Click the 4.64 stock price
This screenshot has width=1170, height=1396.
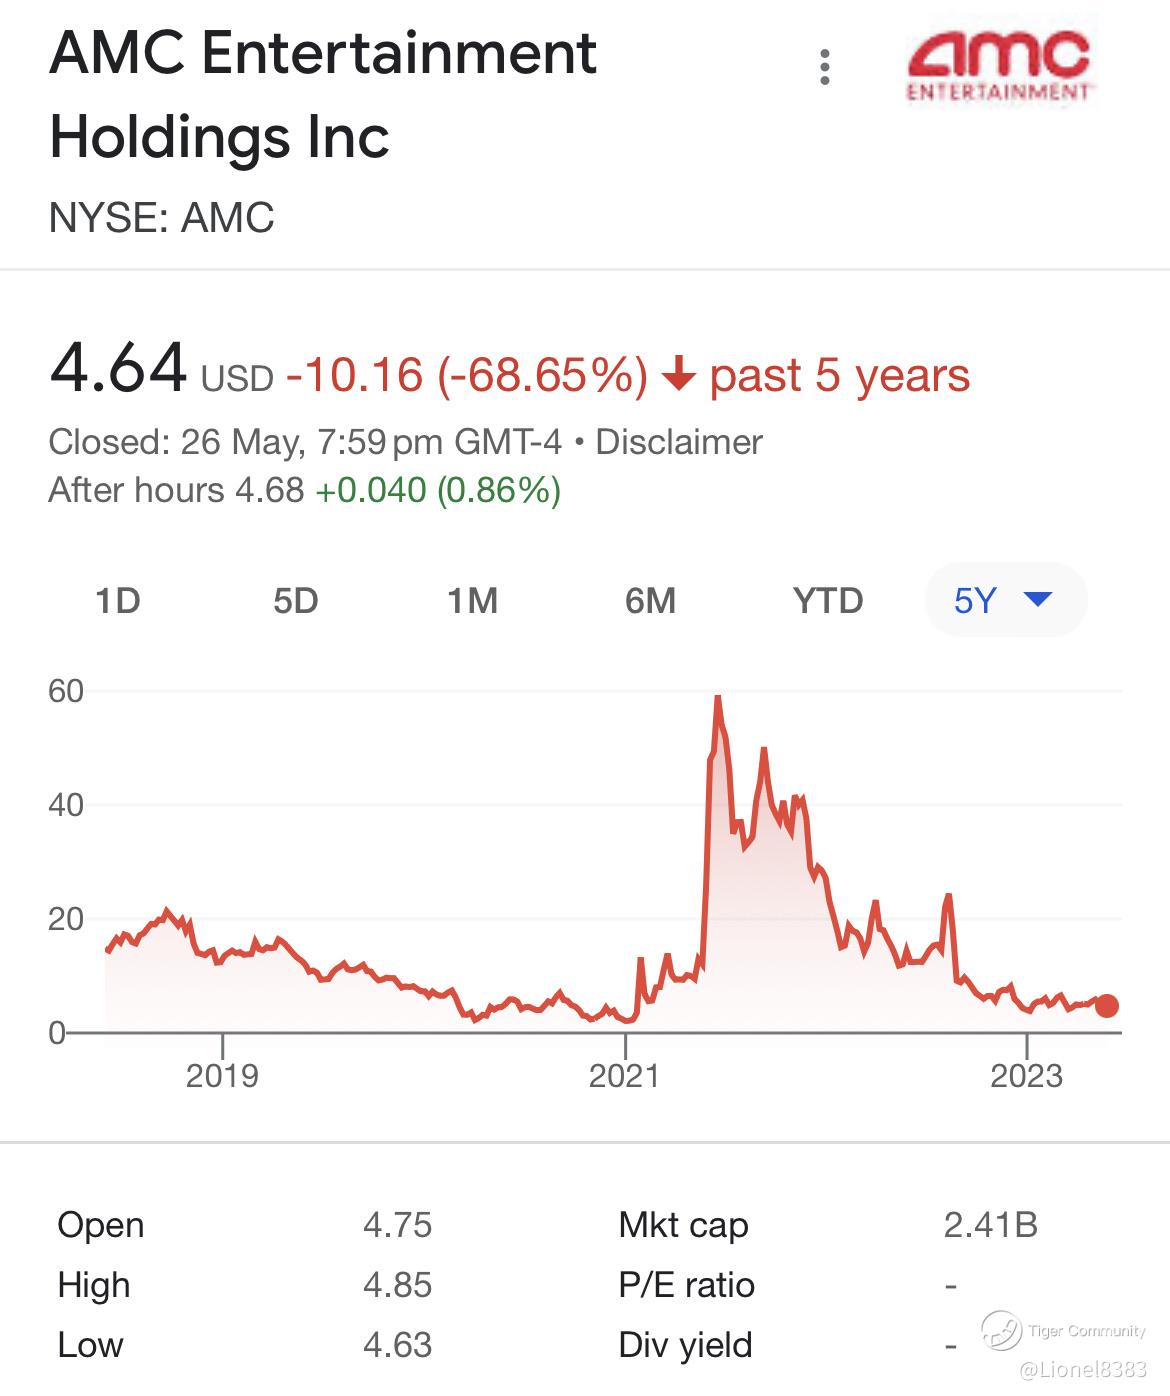click(x=117, y=368)
